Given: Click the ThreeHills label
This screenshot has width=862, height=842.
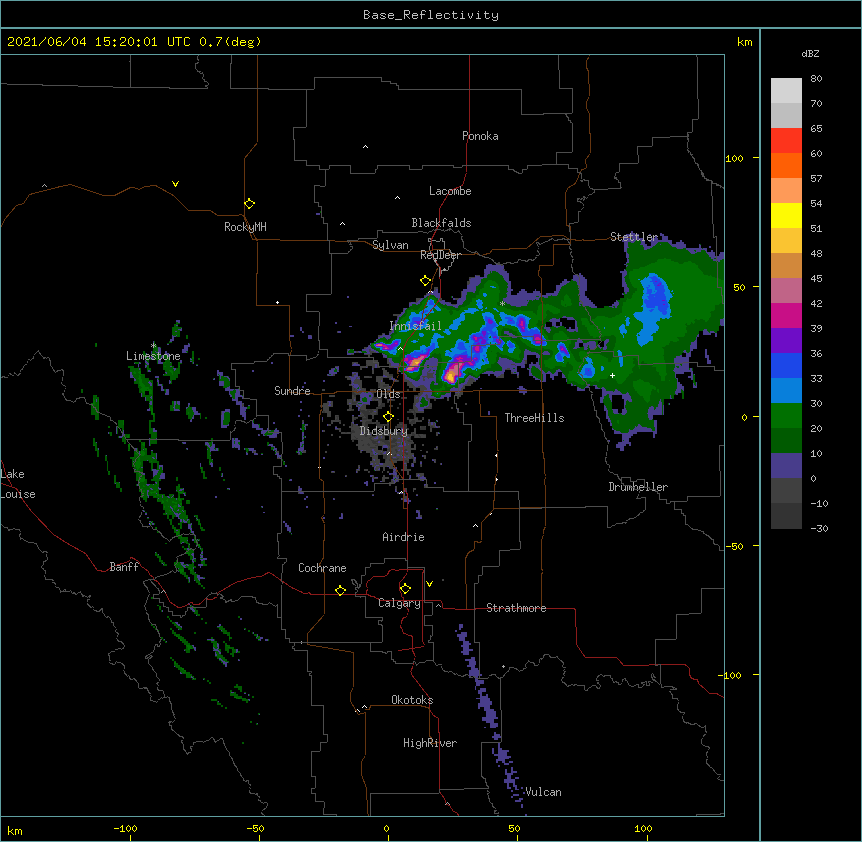Looking at the screenshot, I should coord(534,418).
